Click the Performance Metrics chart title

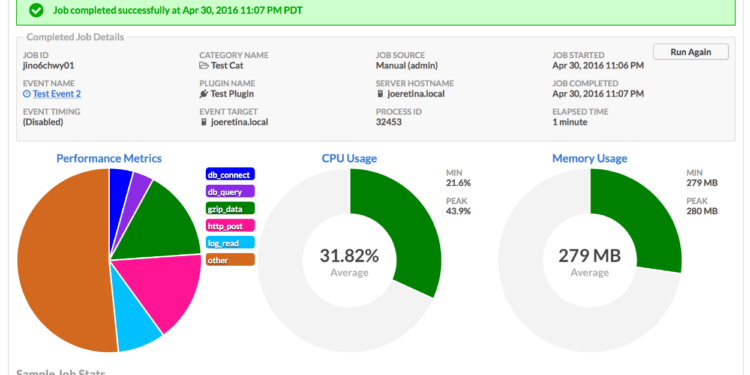[109, 158]
